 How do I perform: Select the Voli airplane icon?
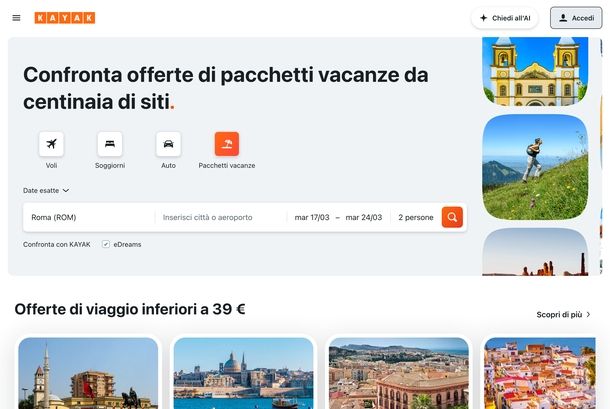point(51,144)
